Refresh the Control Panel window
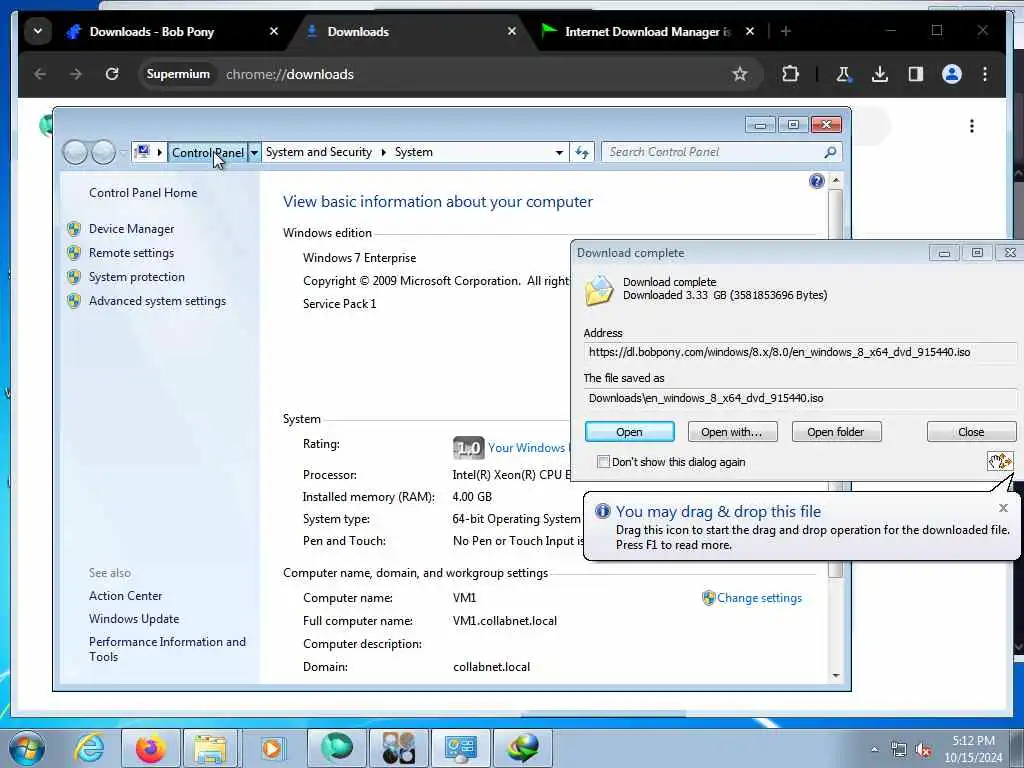Viewport: 1024px width, 768px height. coord(582,152)
